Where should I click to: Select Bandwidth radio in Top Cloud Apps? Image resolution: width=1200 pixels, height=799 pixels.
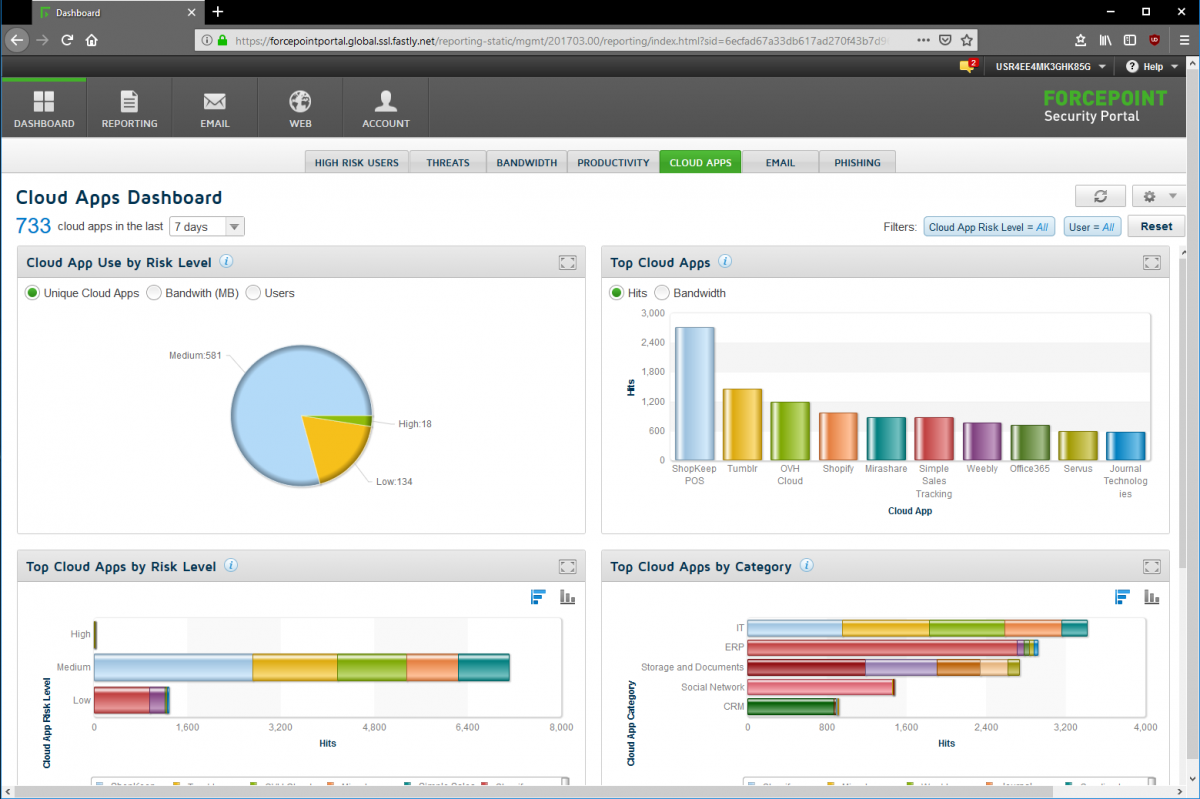pos(662,293)
